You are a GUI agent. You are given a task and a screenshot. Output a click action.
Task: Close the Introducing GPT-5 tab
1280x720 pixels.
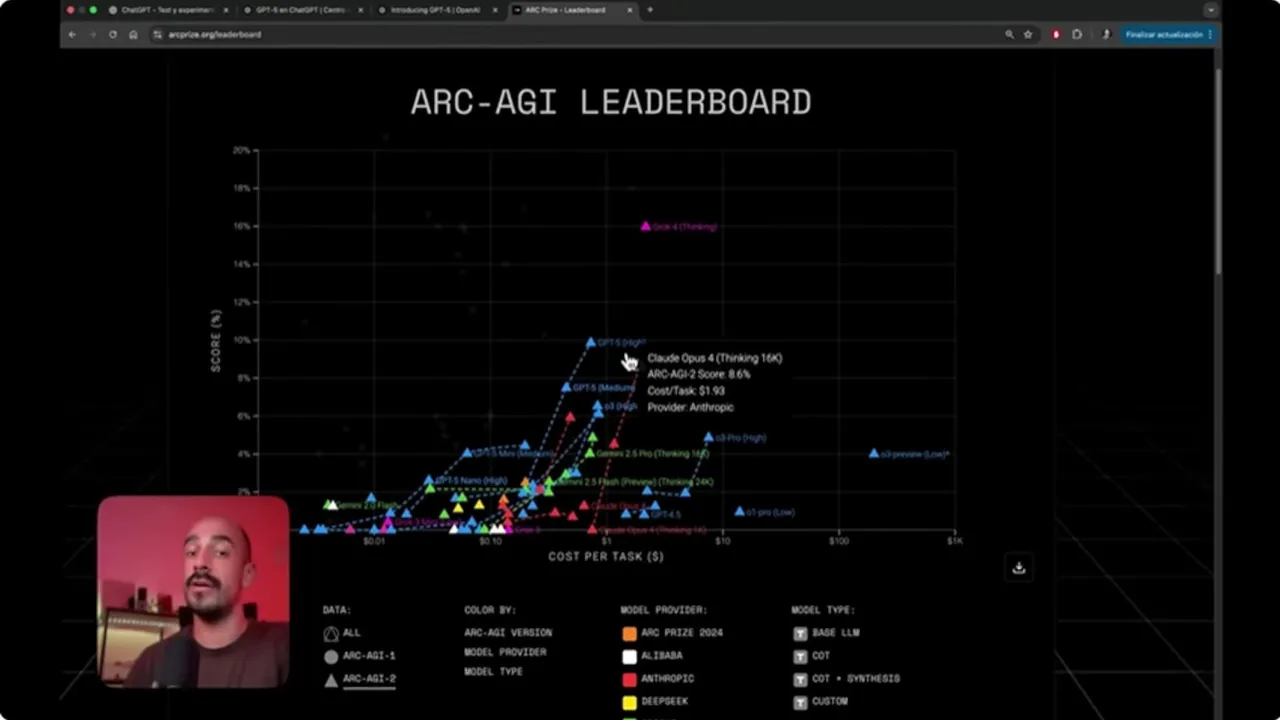point(495,10)
